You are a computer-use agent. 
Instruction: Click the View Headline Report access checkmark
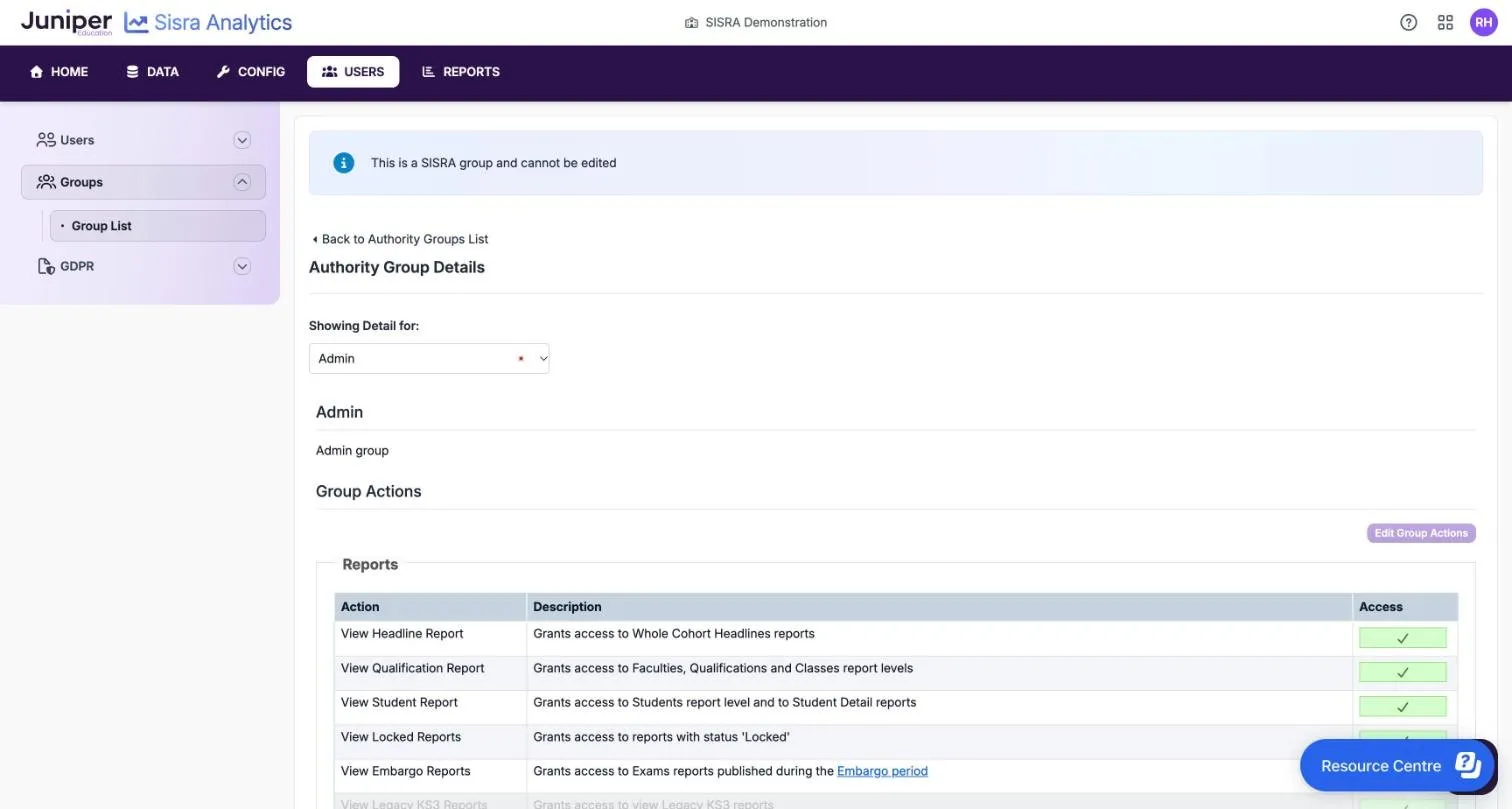1402,638
